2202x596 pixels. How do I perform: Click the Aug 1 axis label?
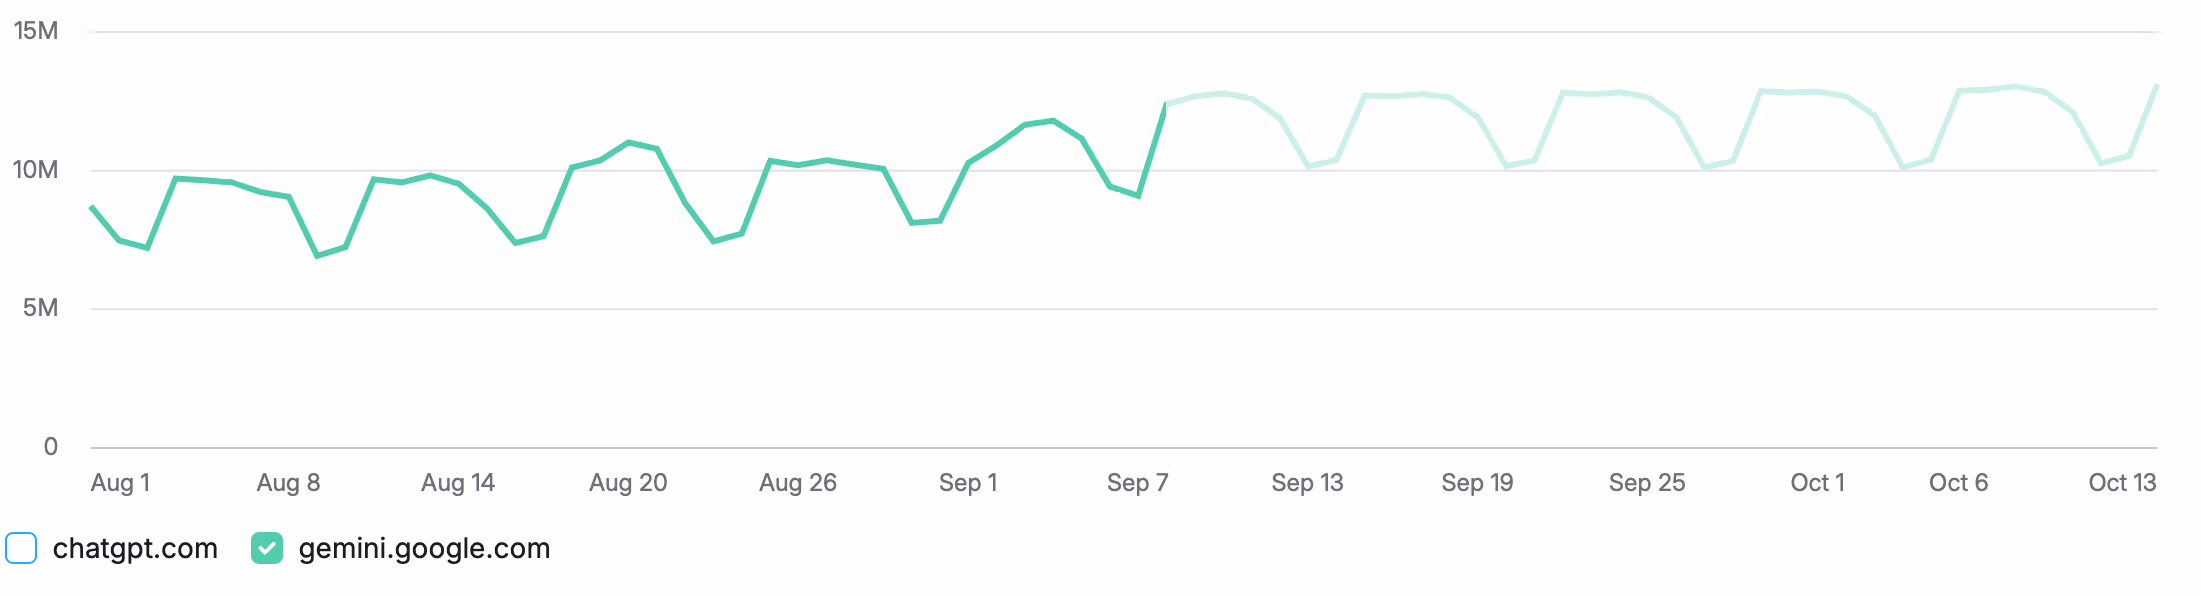(120, 483)
